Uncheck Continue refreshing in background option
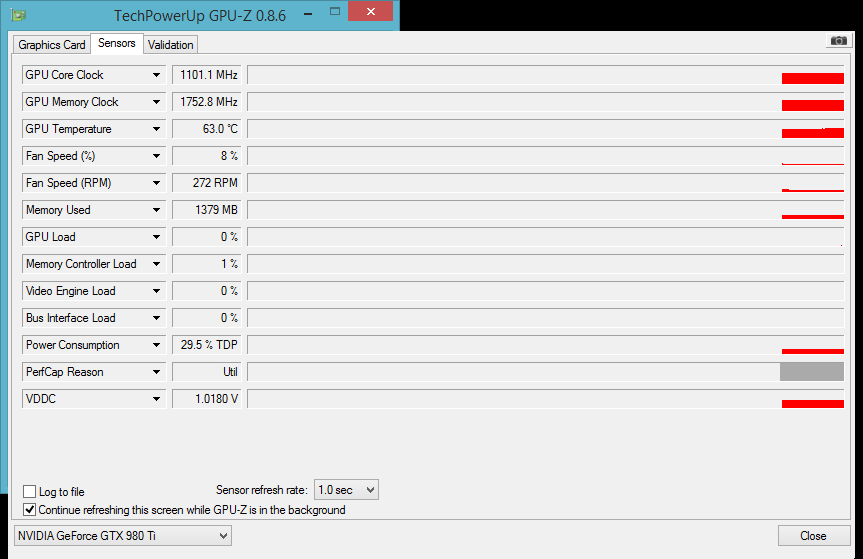Viewport: 863px width, 559px height. pos(30,509)
